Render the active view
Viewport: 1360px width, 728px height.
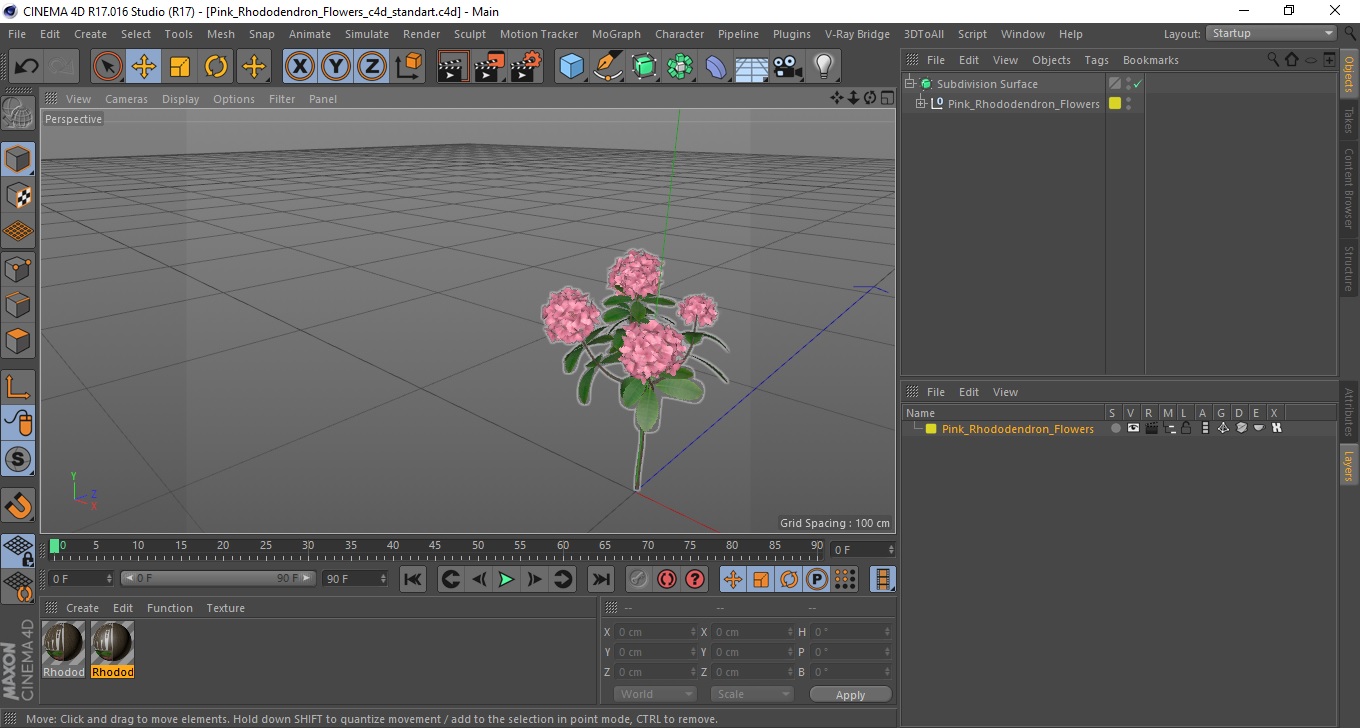click(454, 67)
